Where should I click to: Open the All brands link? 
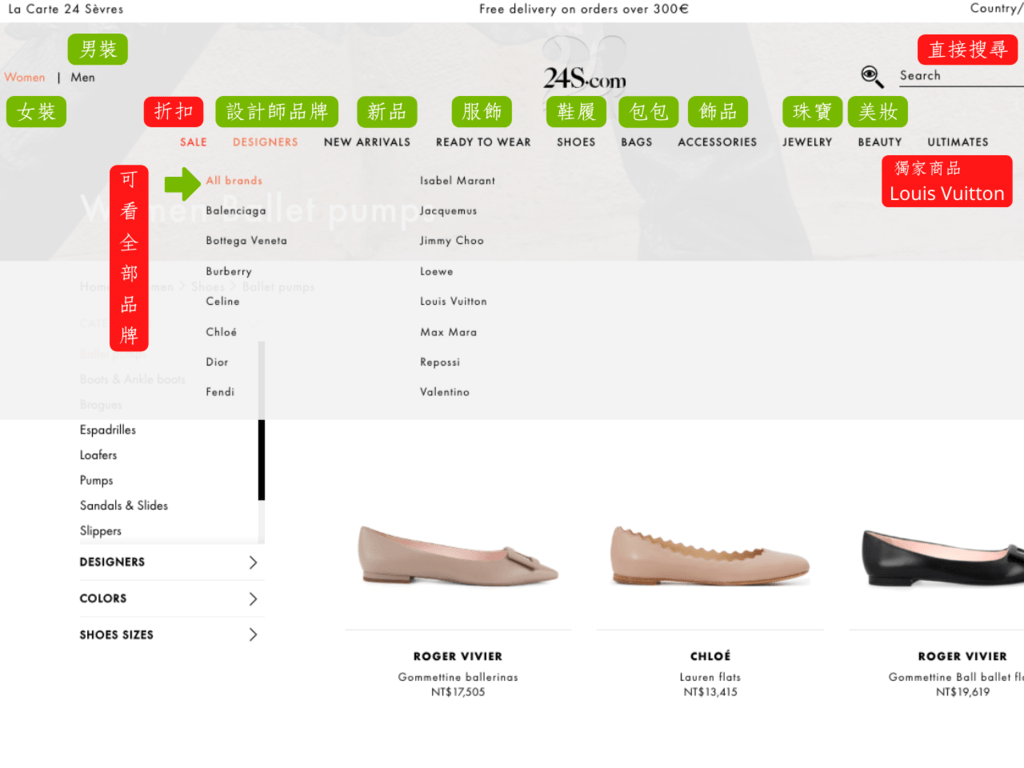coord(234,180)
